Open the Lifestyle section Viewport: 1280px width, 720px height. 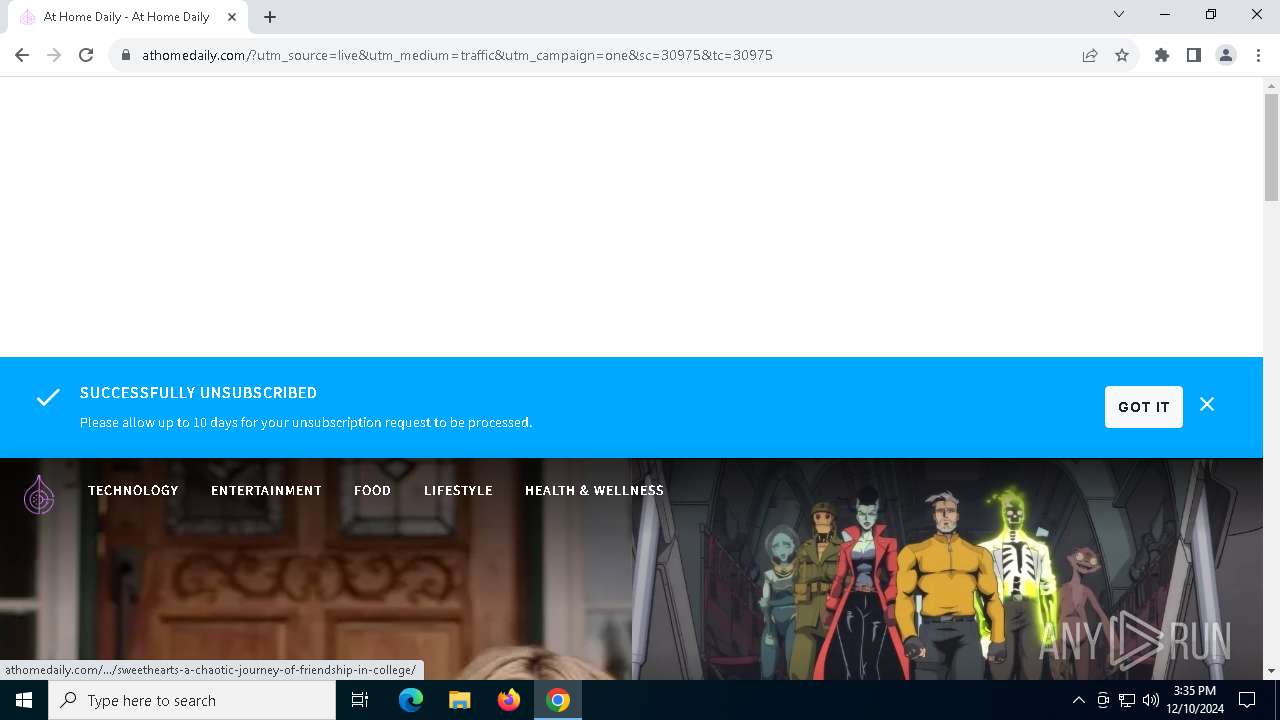coord(458,490)
